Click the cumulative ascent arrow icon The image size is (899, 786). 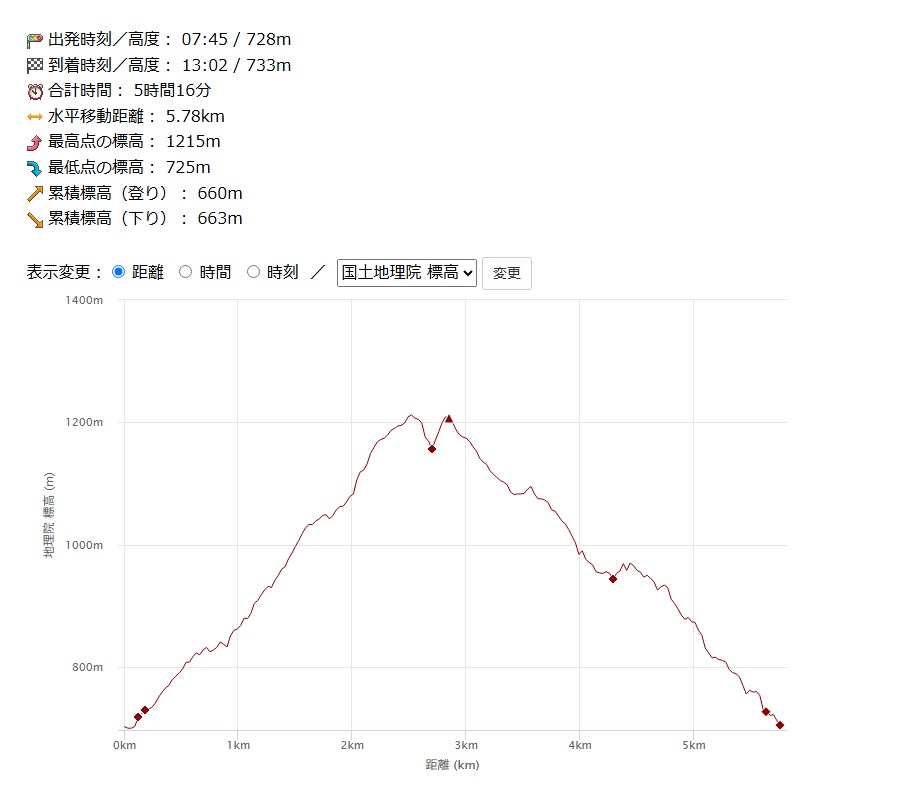pyautogui.click(x=35, y=193)
